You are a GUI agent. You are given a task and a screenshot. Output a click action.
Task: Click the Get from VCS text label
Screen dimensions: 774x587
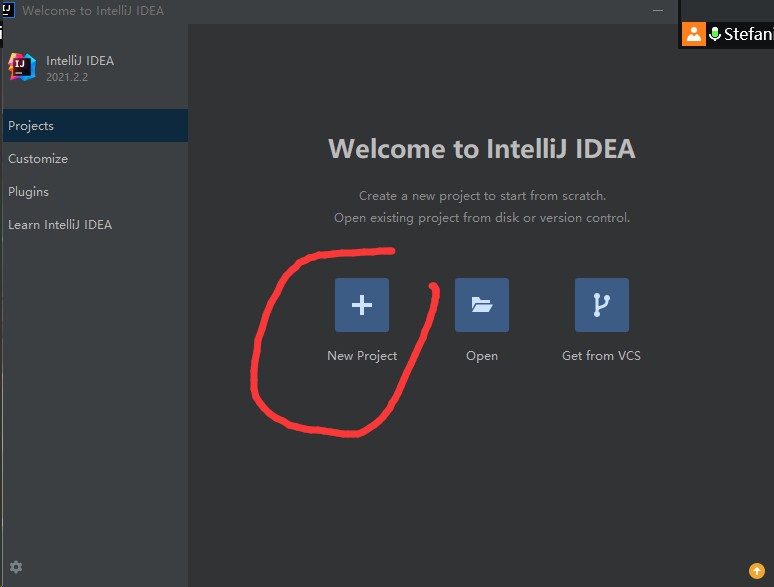point(601,356)
